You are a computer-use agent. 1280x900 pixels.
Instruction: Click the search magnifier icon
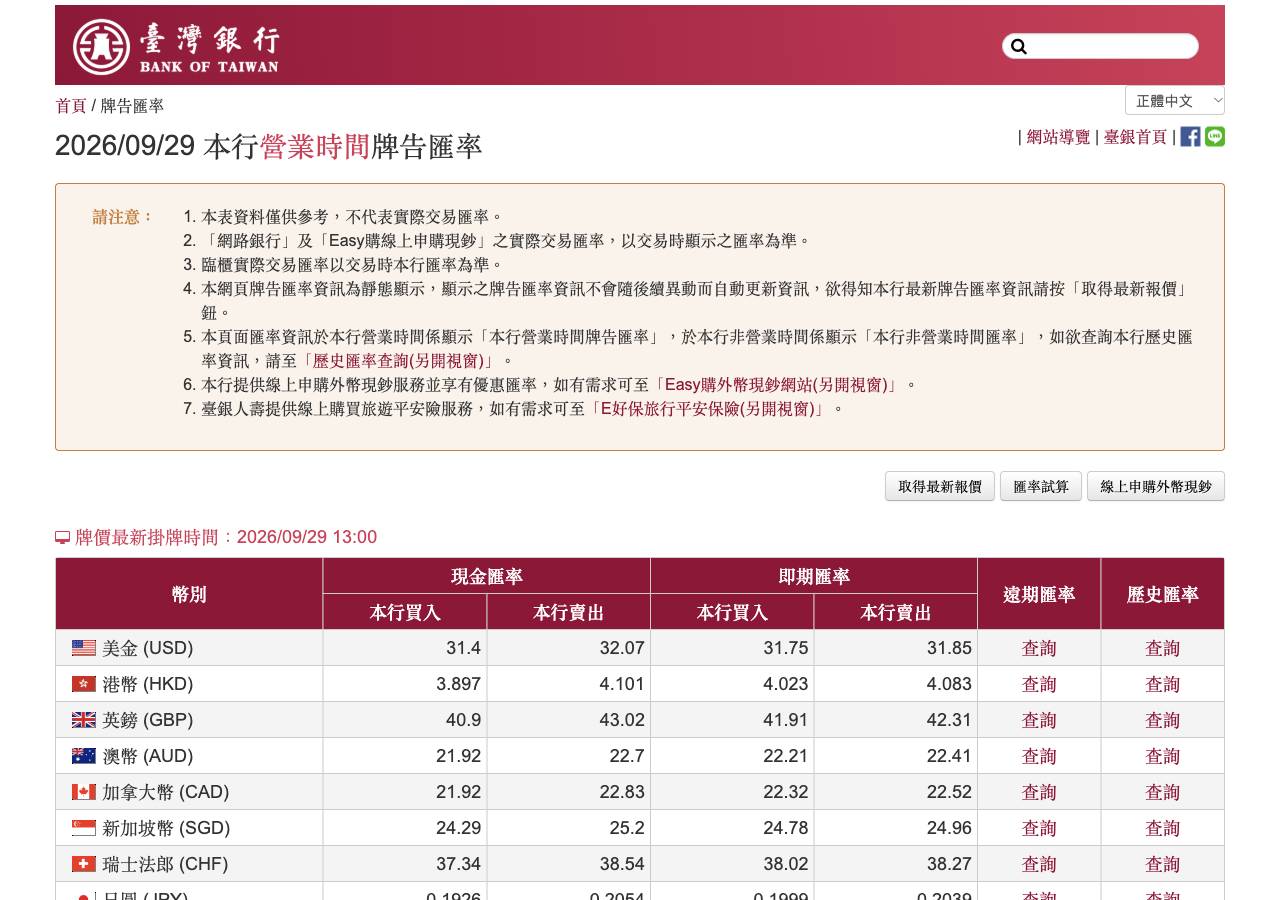[1019, 46]
